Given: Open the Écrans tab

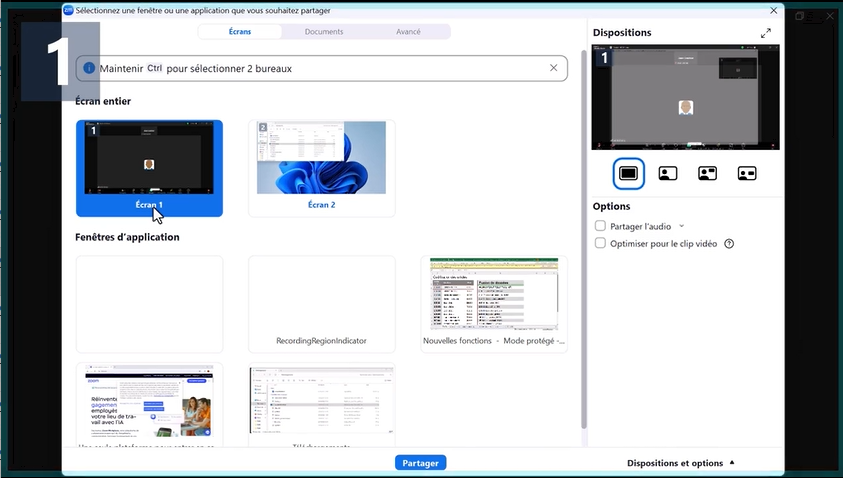Looking at the screenshot, I should pos(240,32).
